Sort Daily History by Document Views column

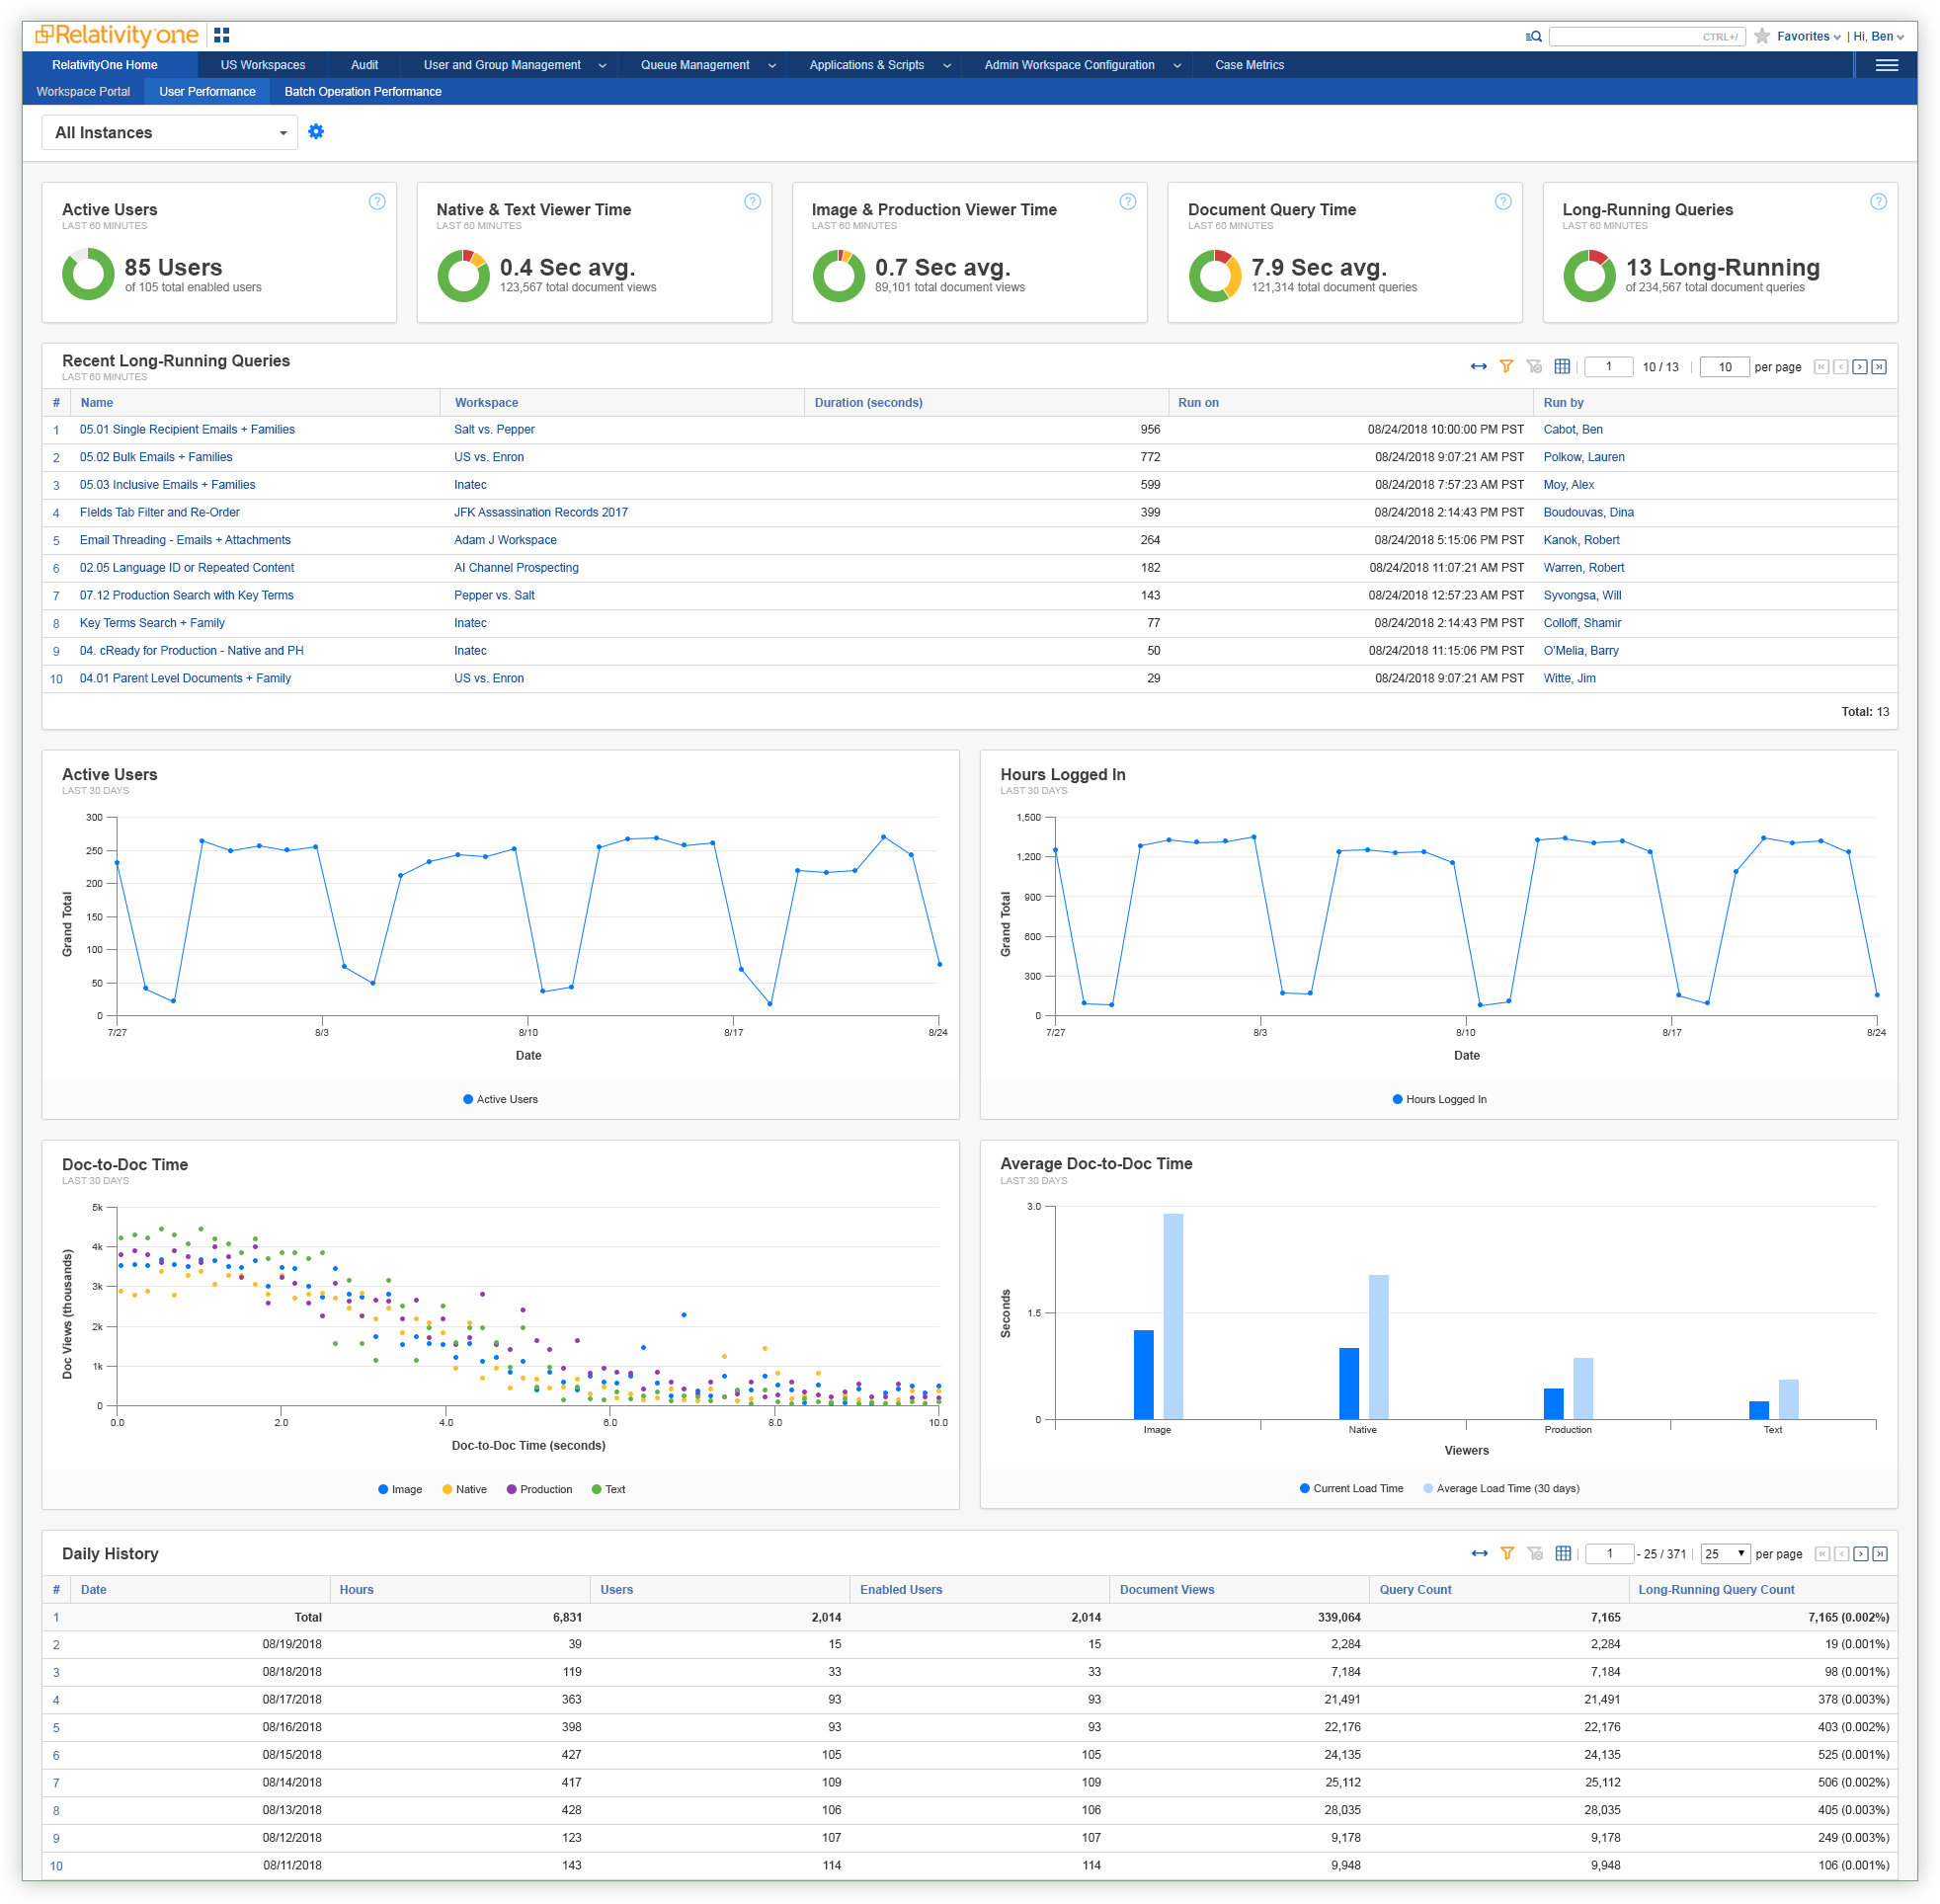pos(1166,1589)
